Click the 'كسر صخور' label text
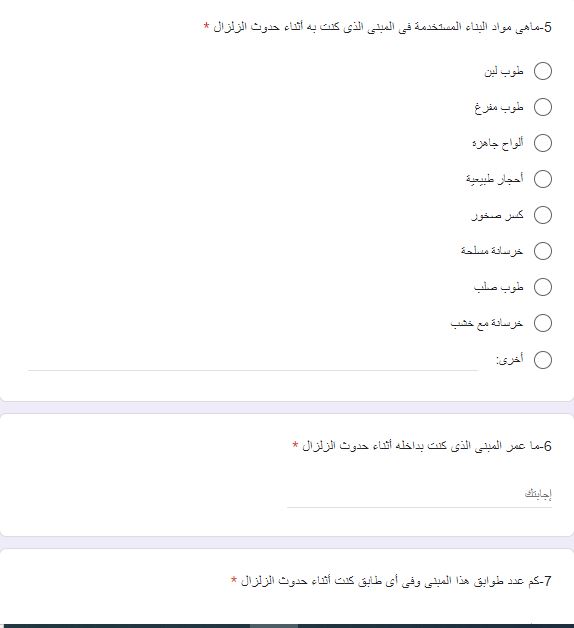The height and width of the screenshot is (628, 574). point(497,215)
